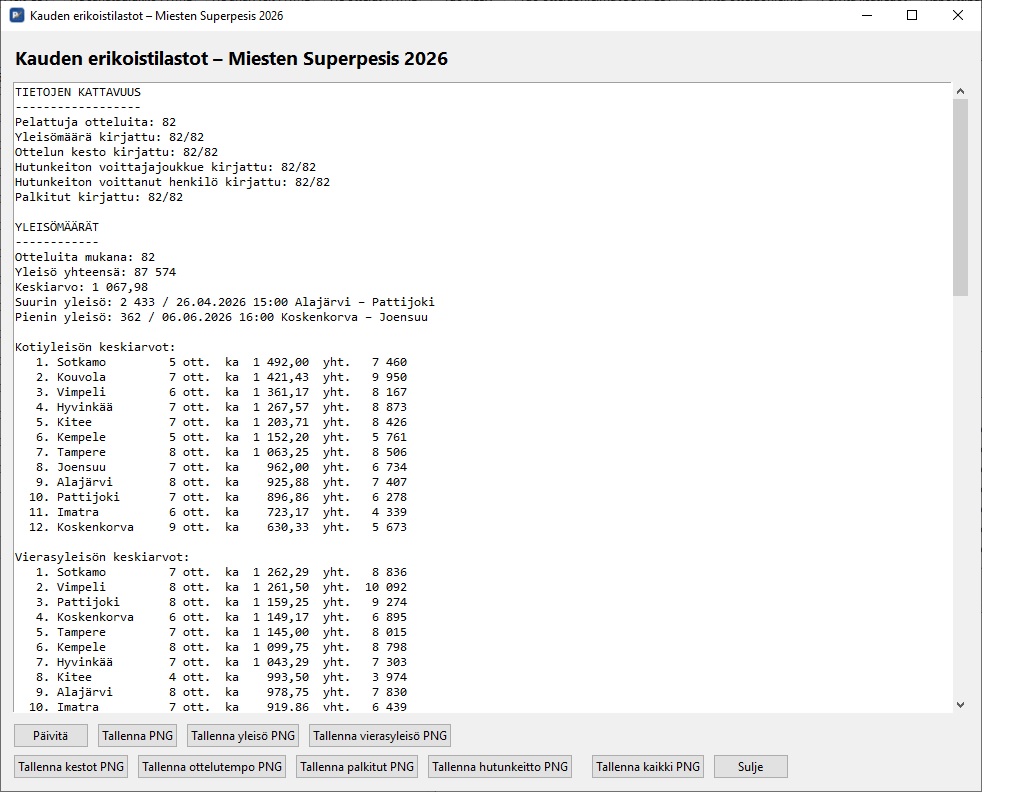The height and width of the screenshot is (792, 1024).
Task: Click home row 6. Kempele 5 761
Action: coord(221,437)
